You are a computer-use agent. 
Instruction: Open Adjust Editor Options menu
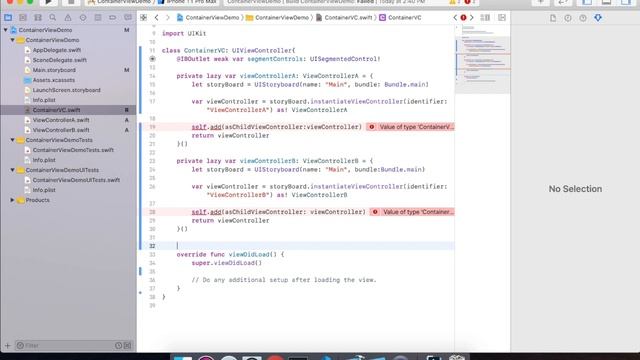485,18
